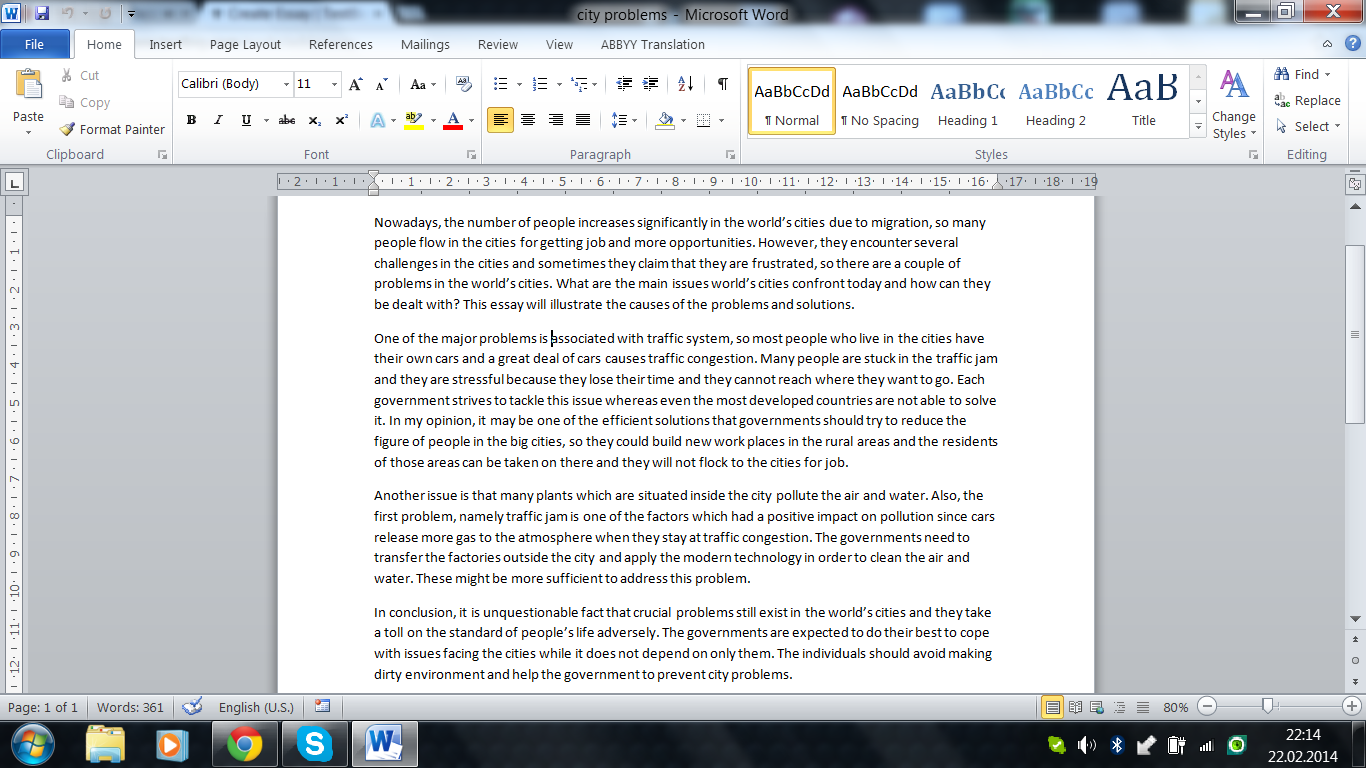This screenshot has height=768, width=1366.
Task: Apply the No Spacing style
Action: click(x=880, y=102)
